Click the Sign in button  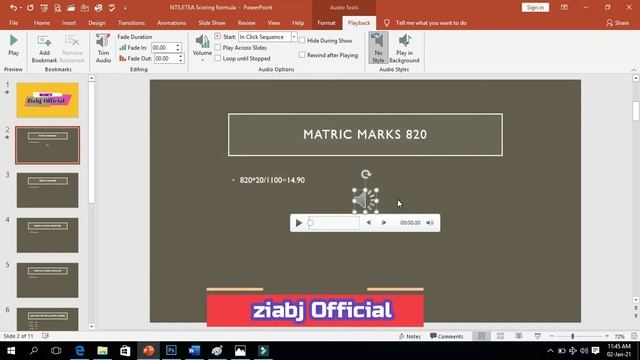[x=535, y=7]
